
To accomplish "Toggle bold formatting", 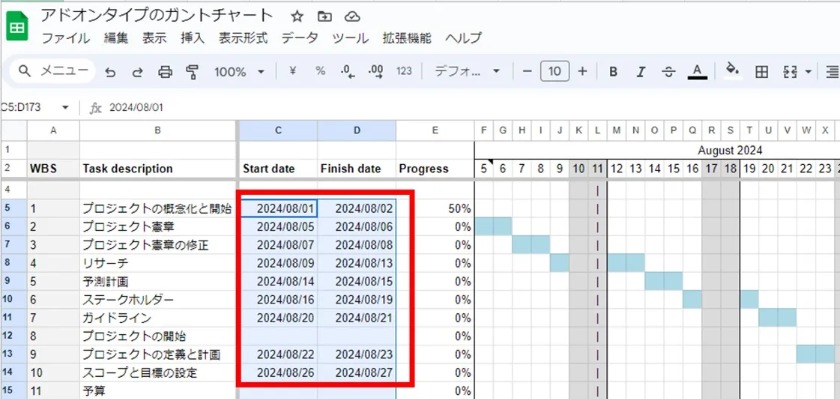I will click(x=613, y=72).
